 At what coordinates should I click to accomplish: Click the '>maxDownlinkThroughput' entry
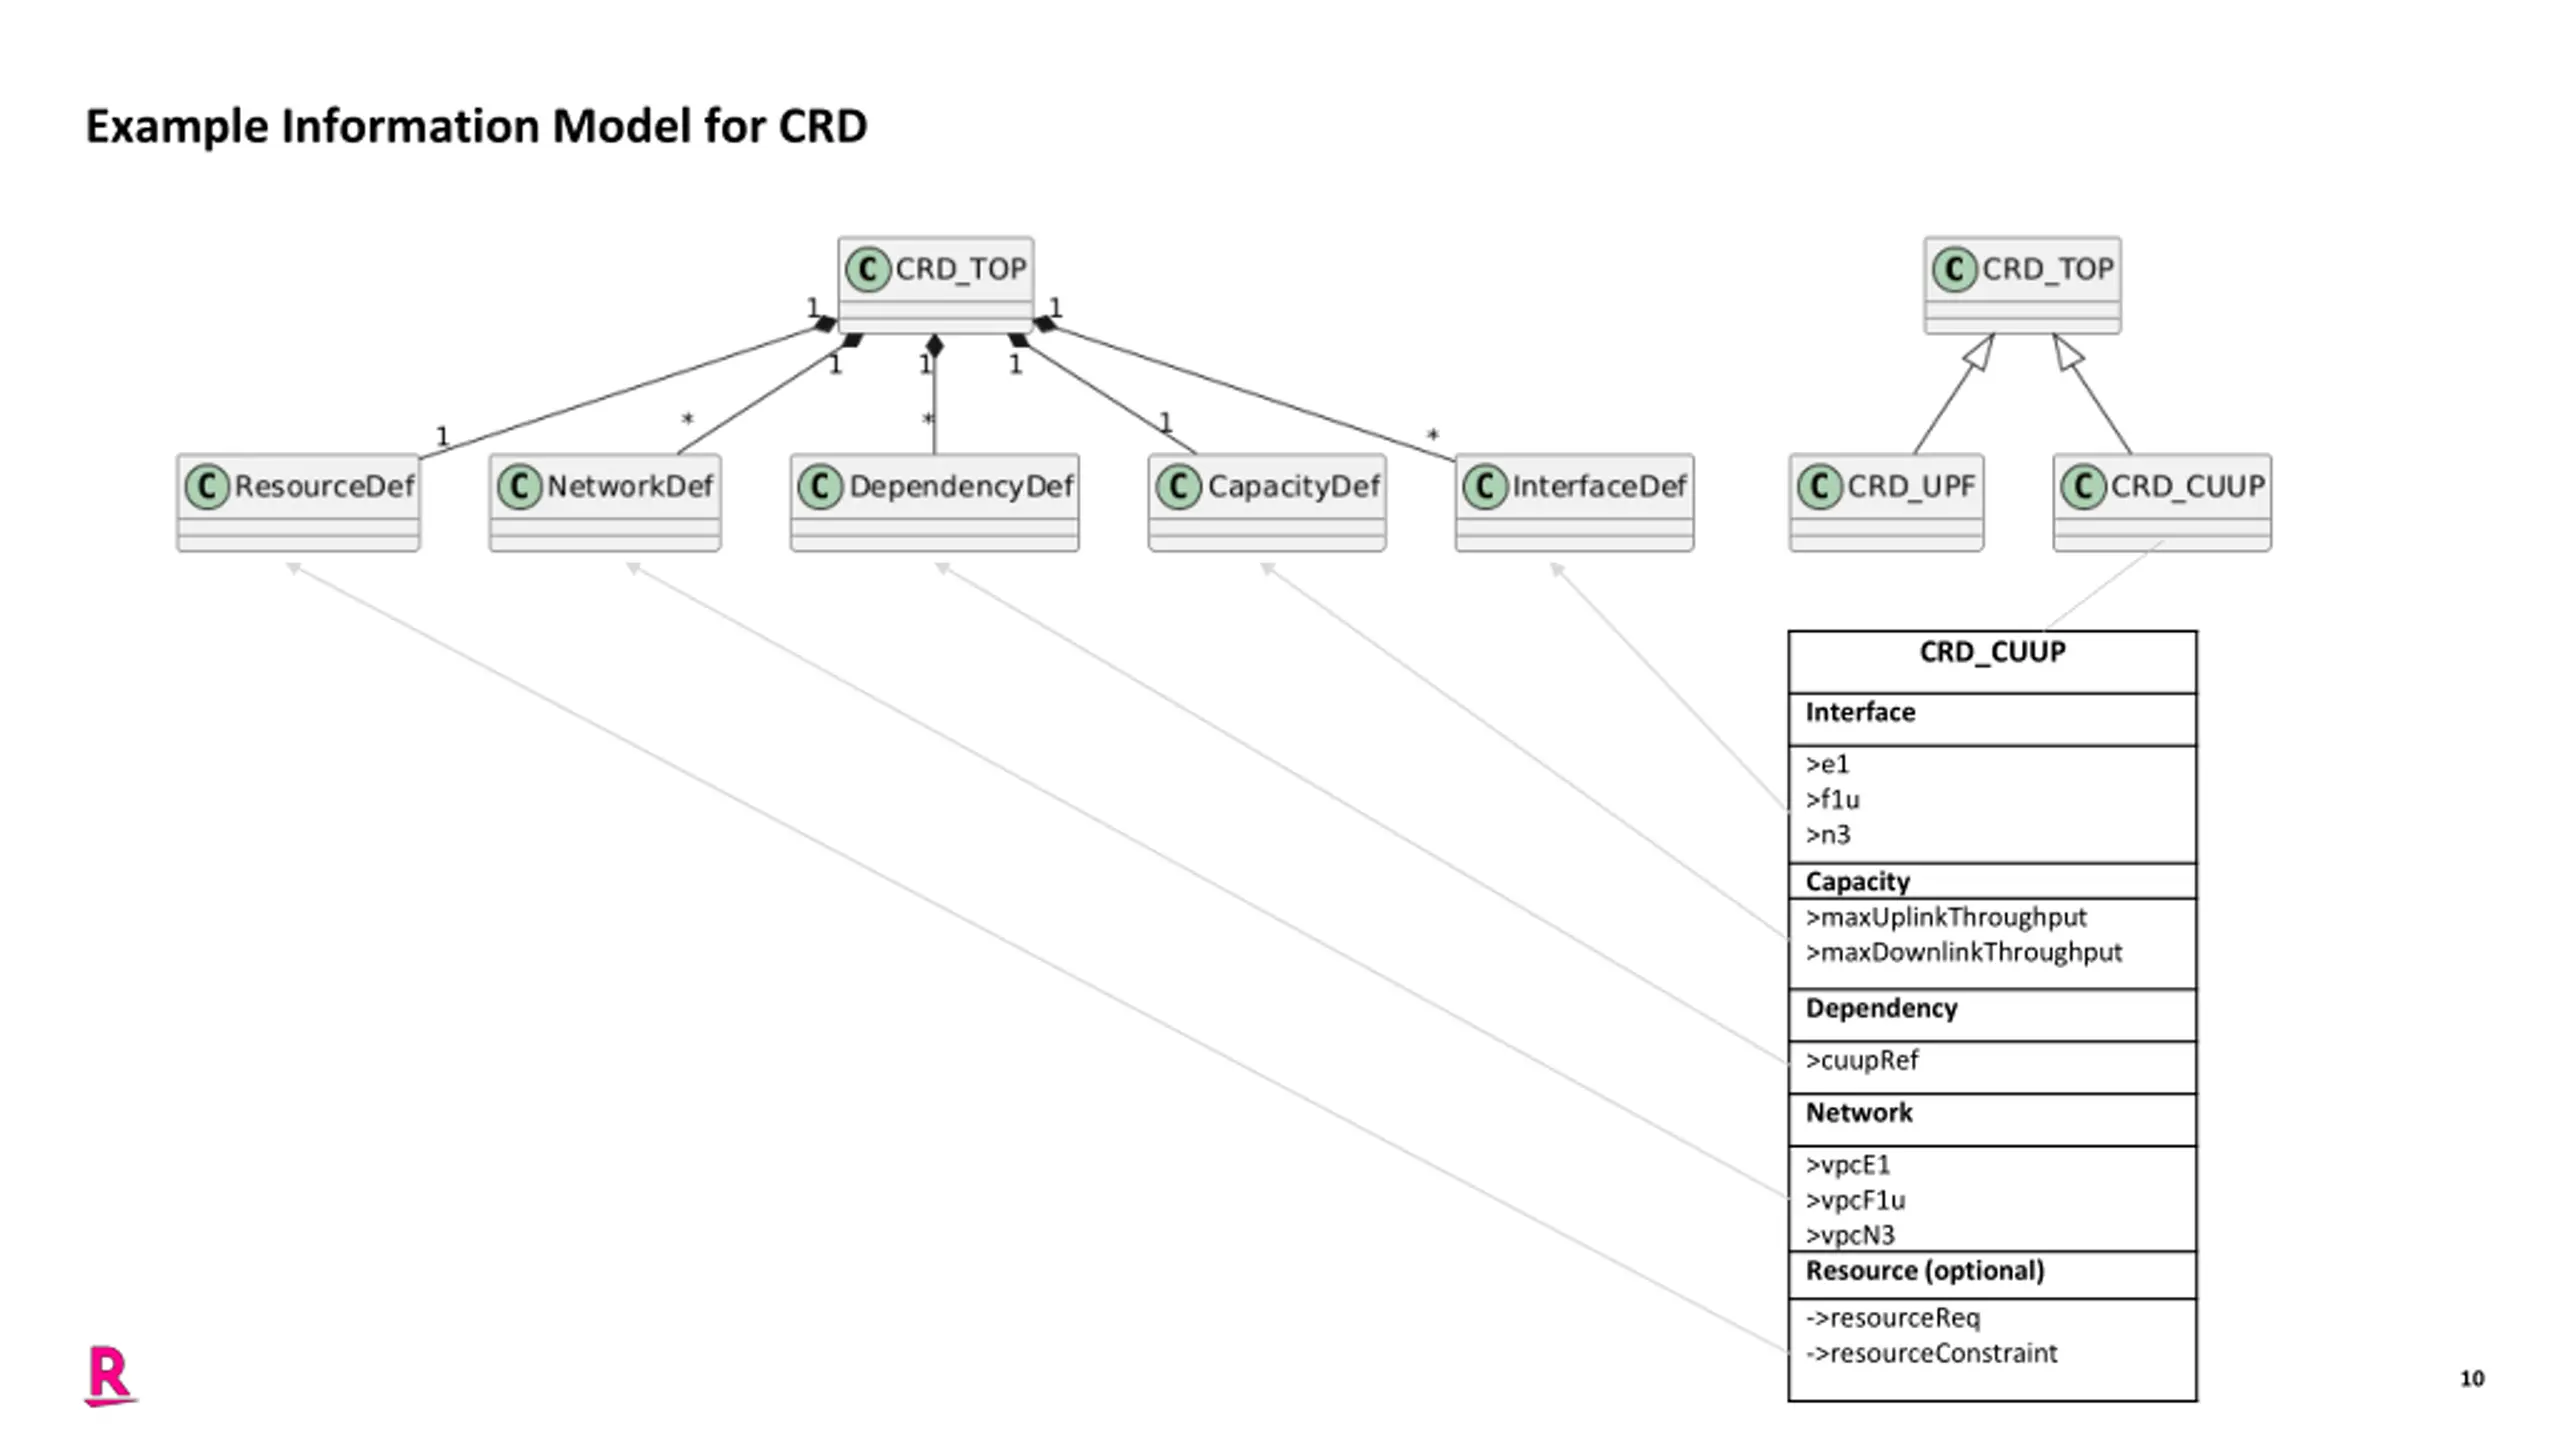(1963, 952)
